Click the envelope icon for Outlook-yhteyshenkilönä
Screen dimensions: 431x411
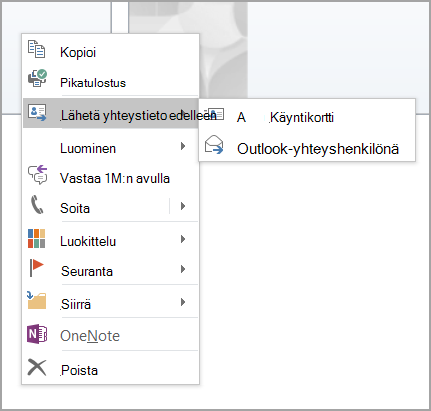coord(214,145)
